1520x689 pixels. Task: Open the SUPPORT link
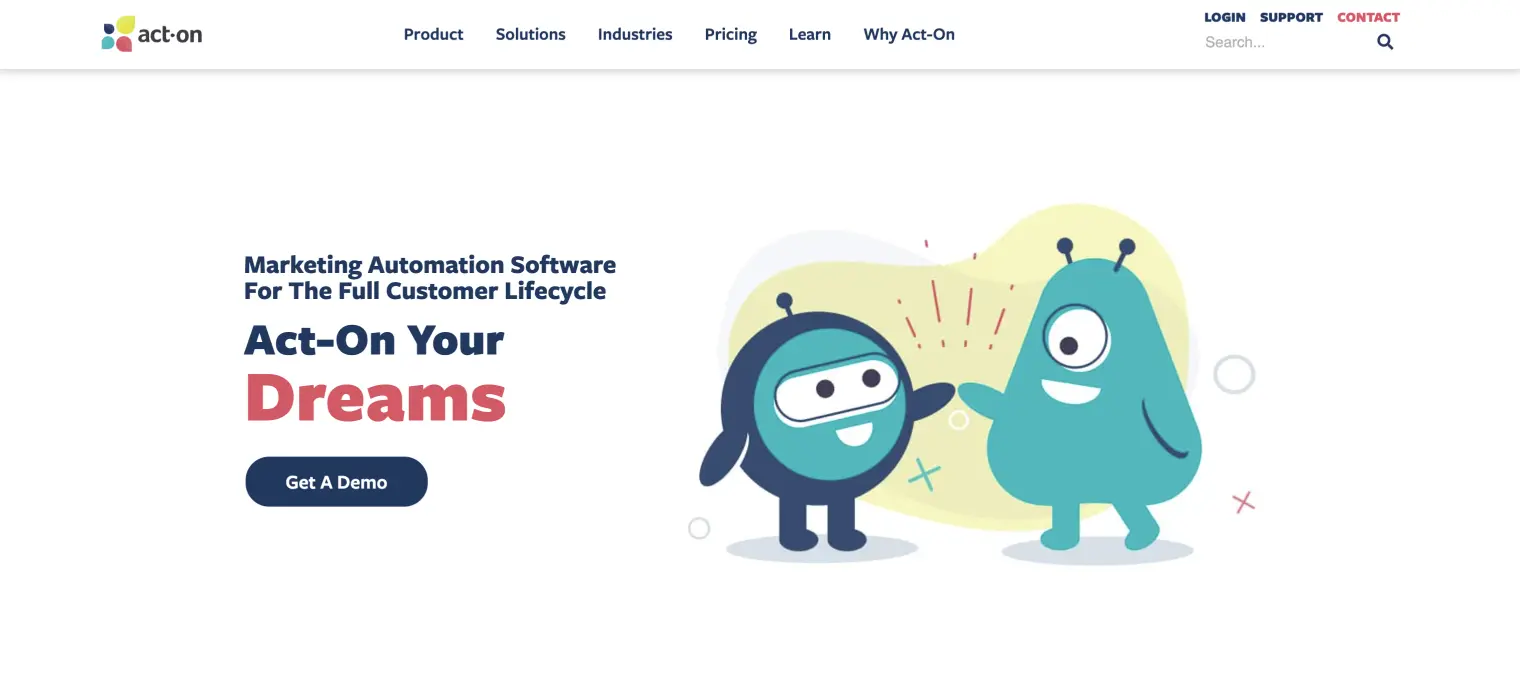tap(1291, 17)
